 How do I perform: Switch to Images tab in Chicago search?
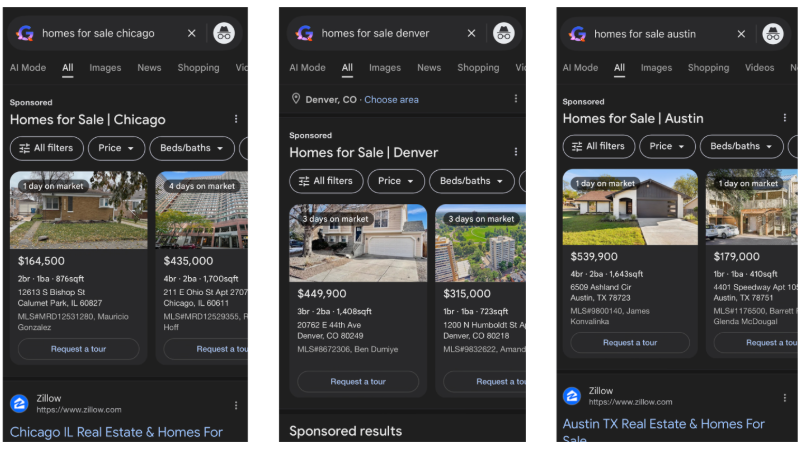click(x=105, y=68)
